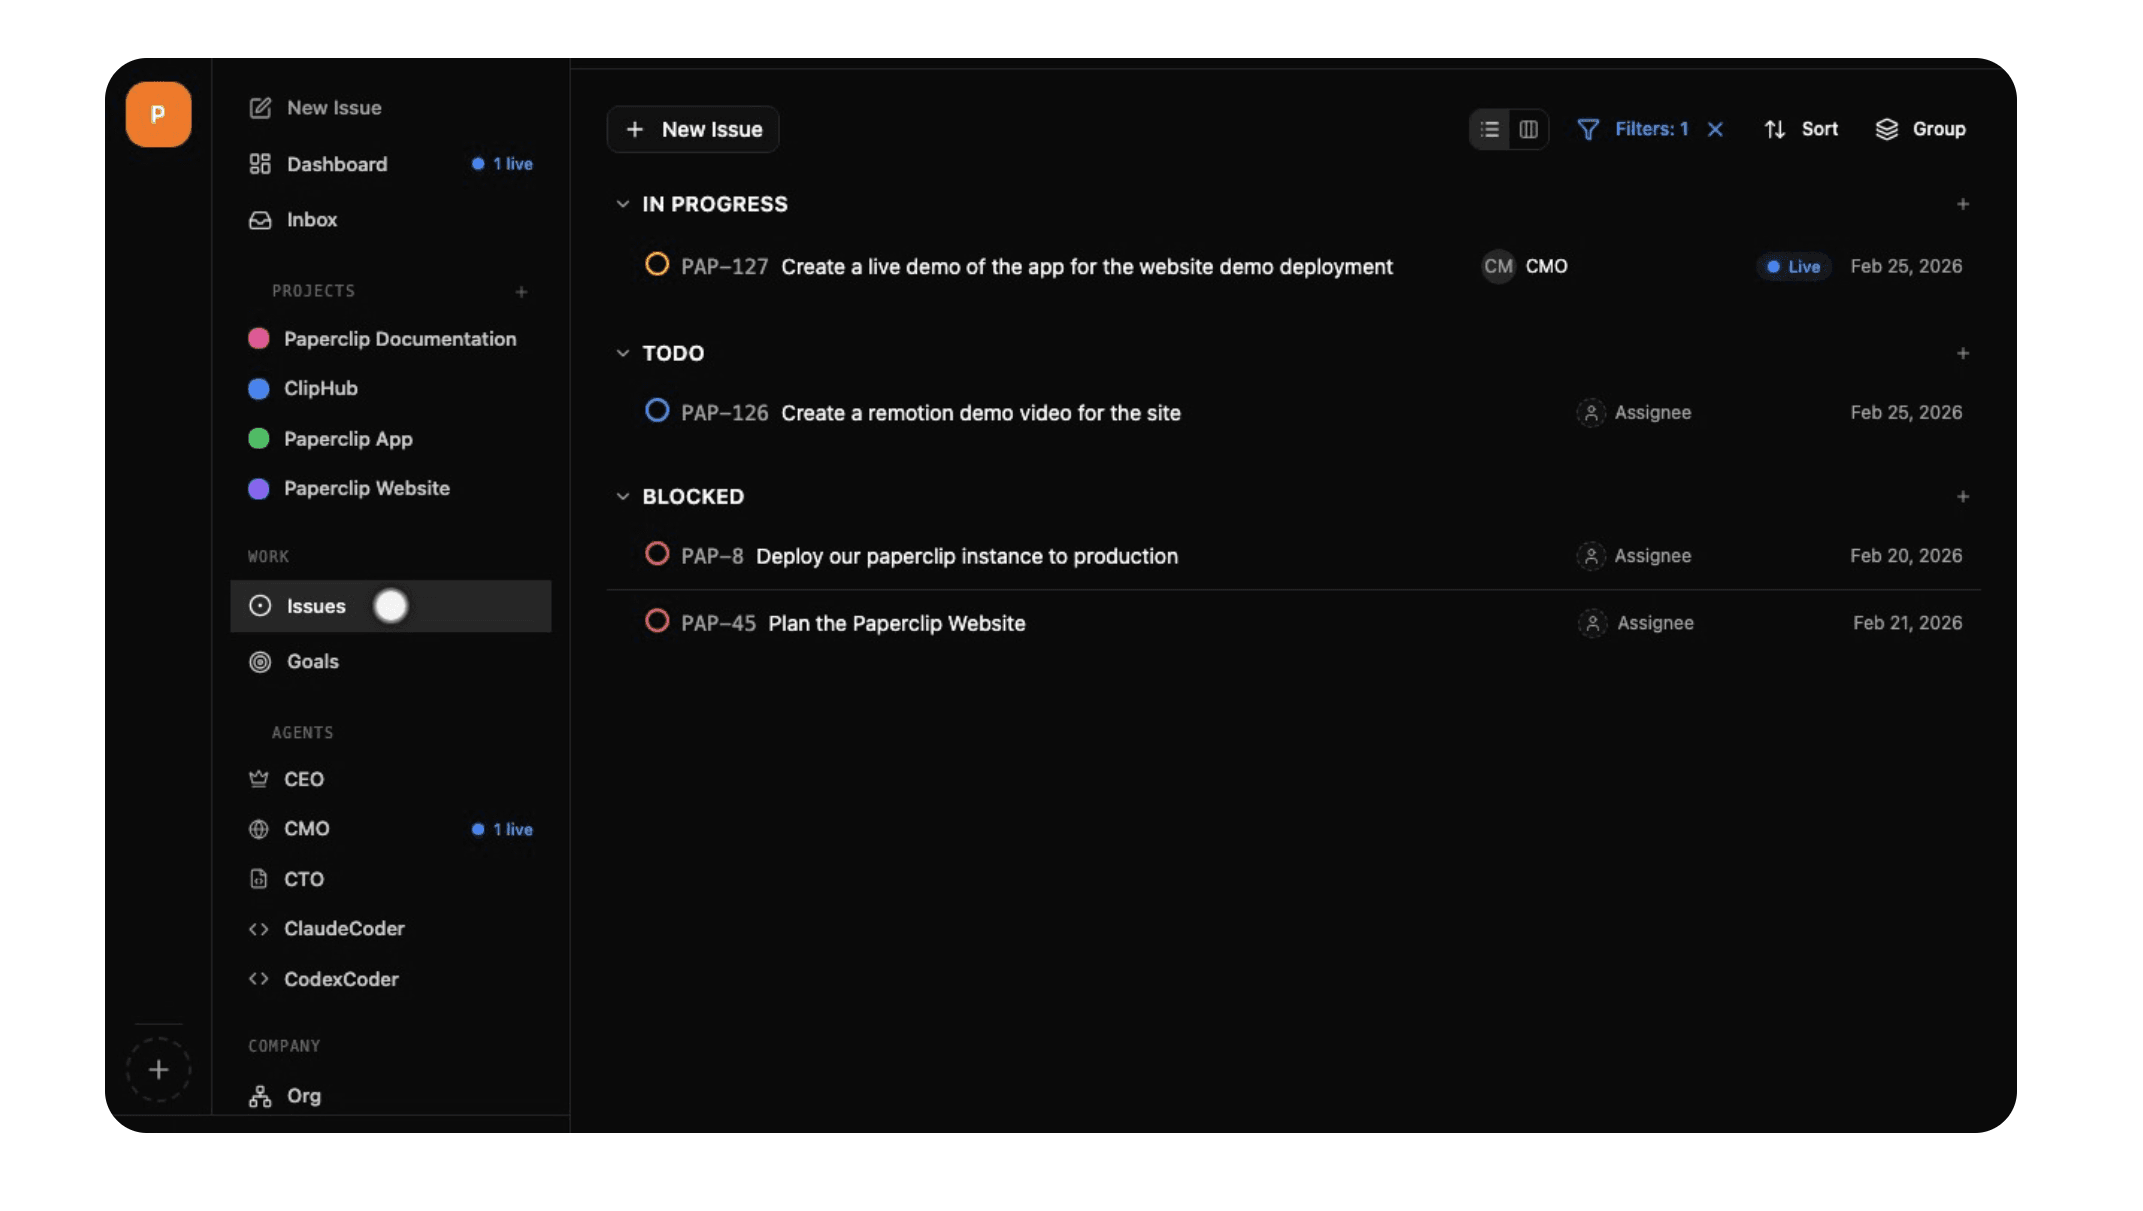Open issue Create a remotion demo video
The width and height of the screenshot is (2143, 1211).
[x=981, y=413]
